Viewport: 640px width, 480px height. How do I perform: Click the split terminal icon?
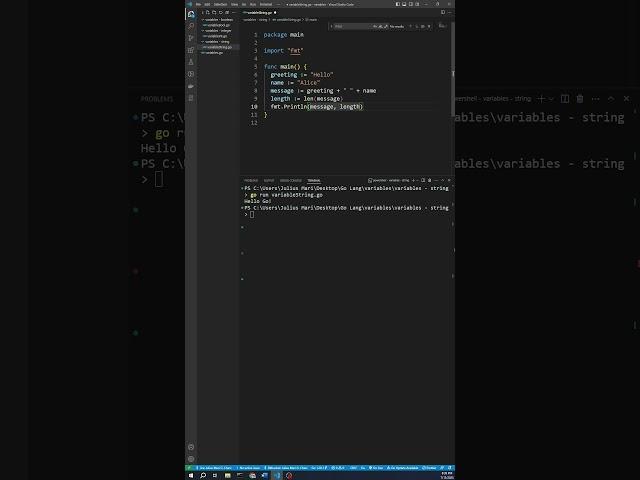423,180
